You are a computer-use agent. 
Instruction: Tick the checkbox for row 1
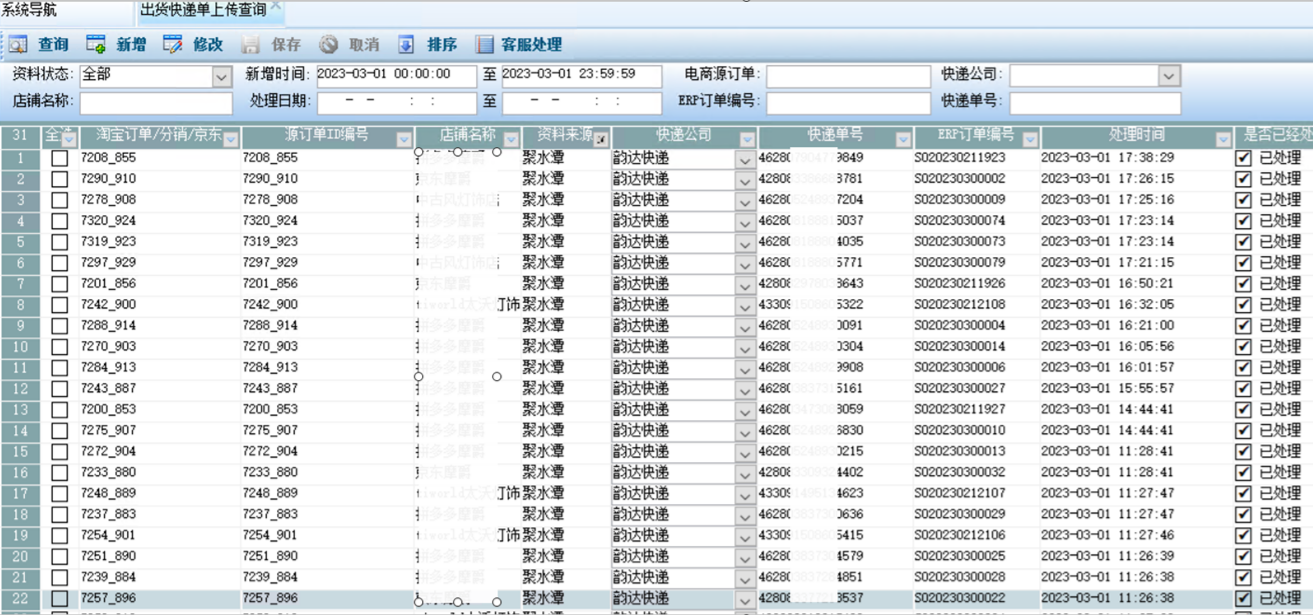pos(60,158)
